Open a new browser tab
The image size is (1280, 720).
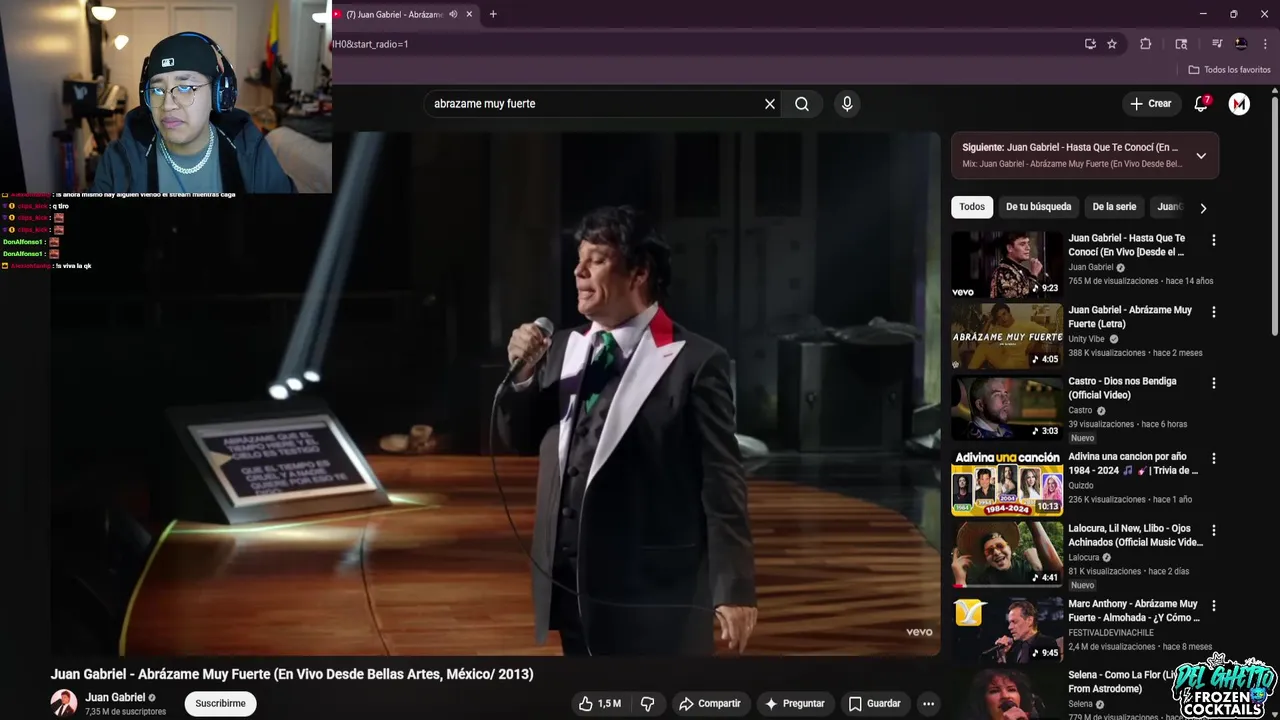click(493, 14)
